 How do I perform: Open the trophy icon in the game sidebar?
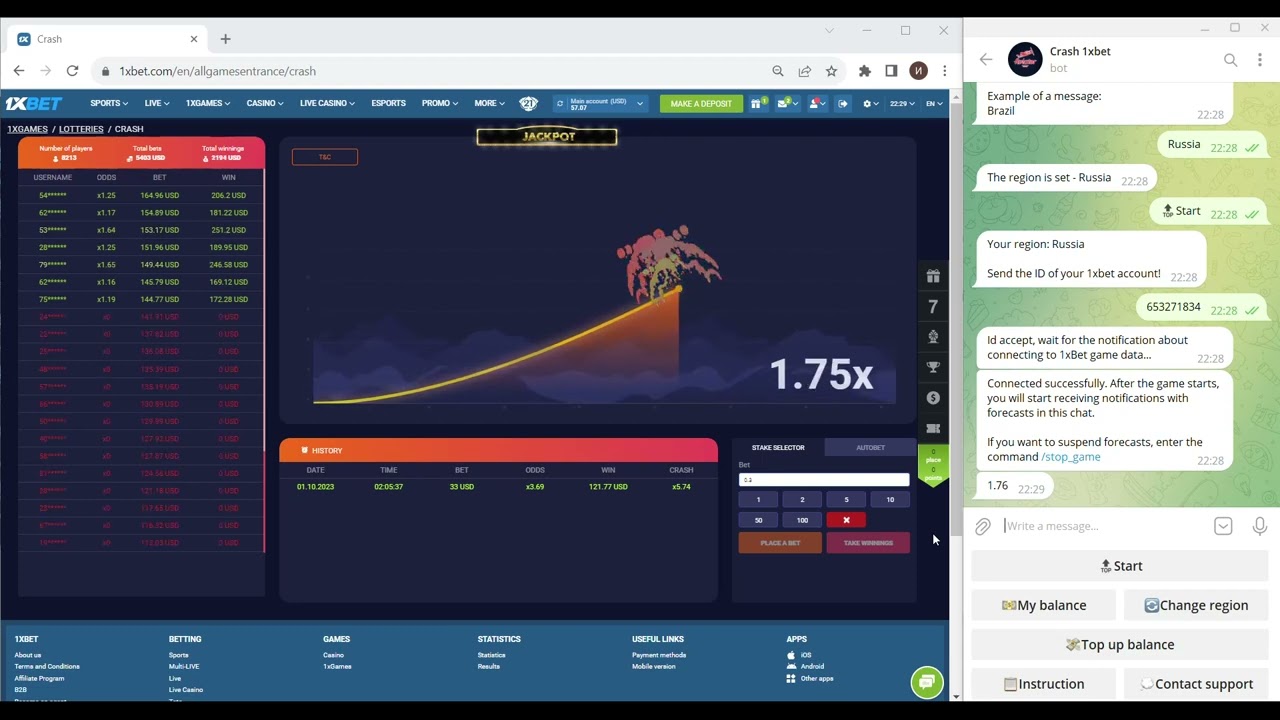pos(933,367)
